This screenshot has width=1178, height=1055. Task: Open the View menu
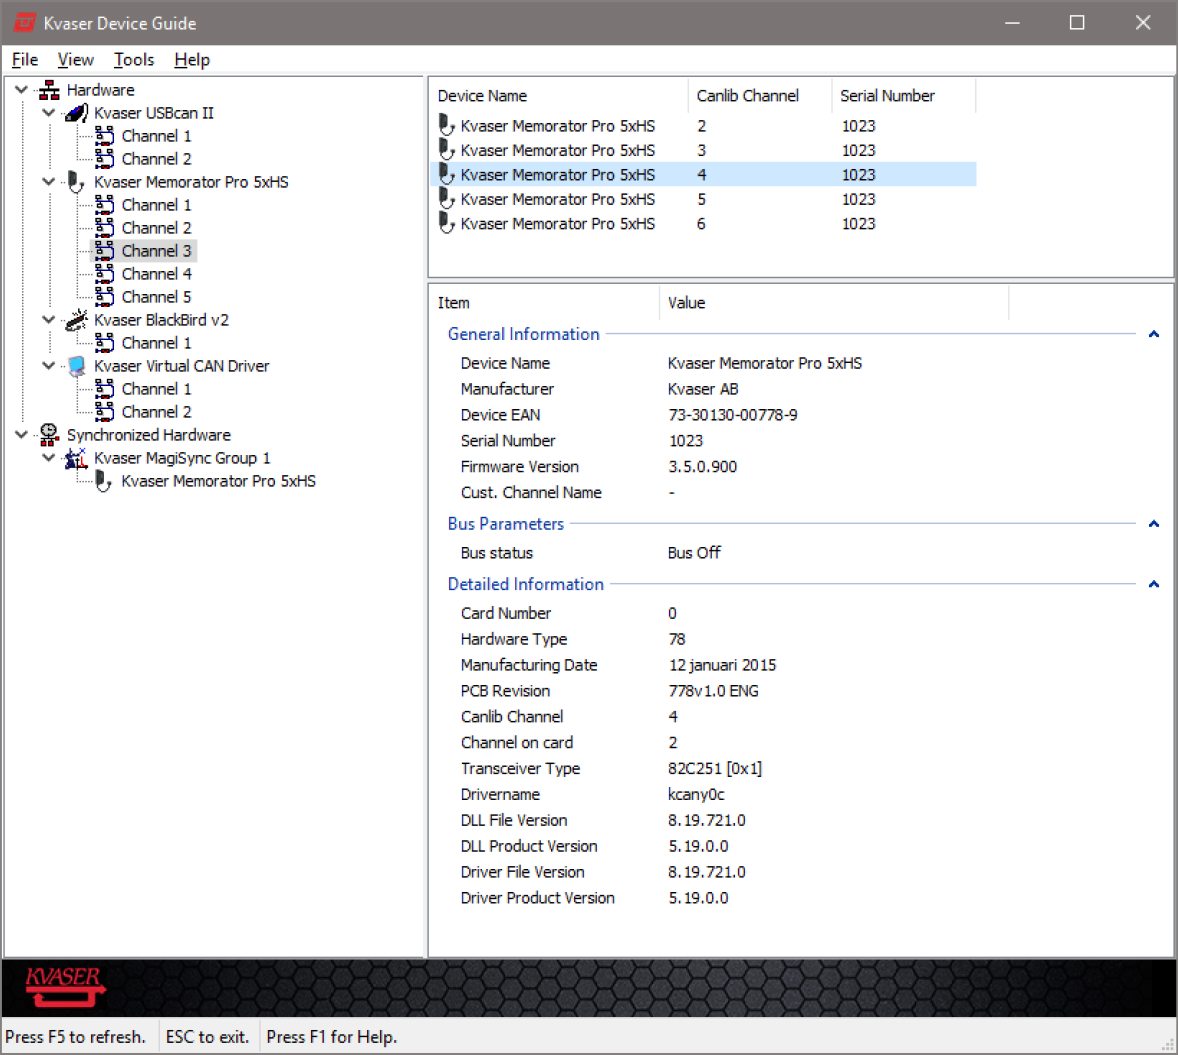pos(75,59)
